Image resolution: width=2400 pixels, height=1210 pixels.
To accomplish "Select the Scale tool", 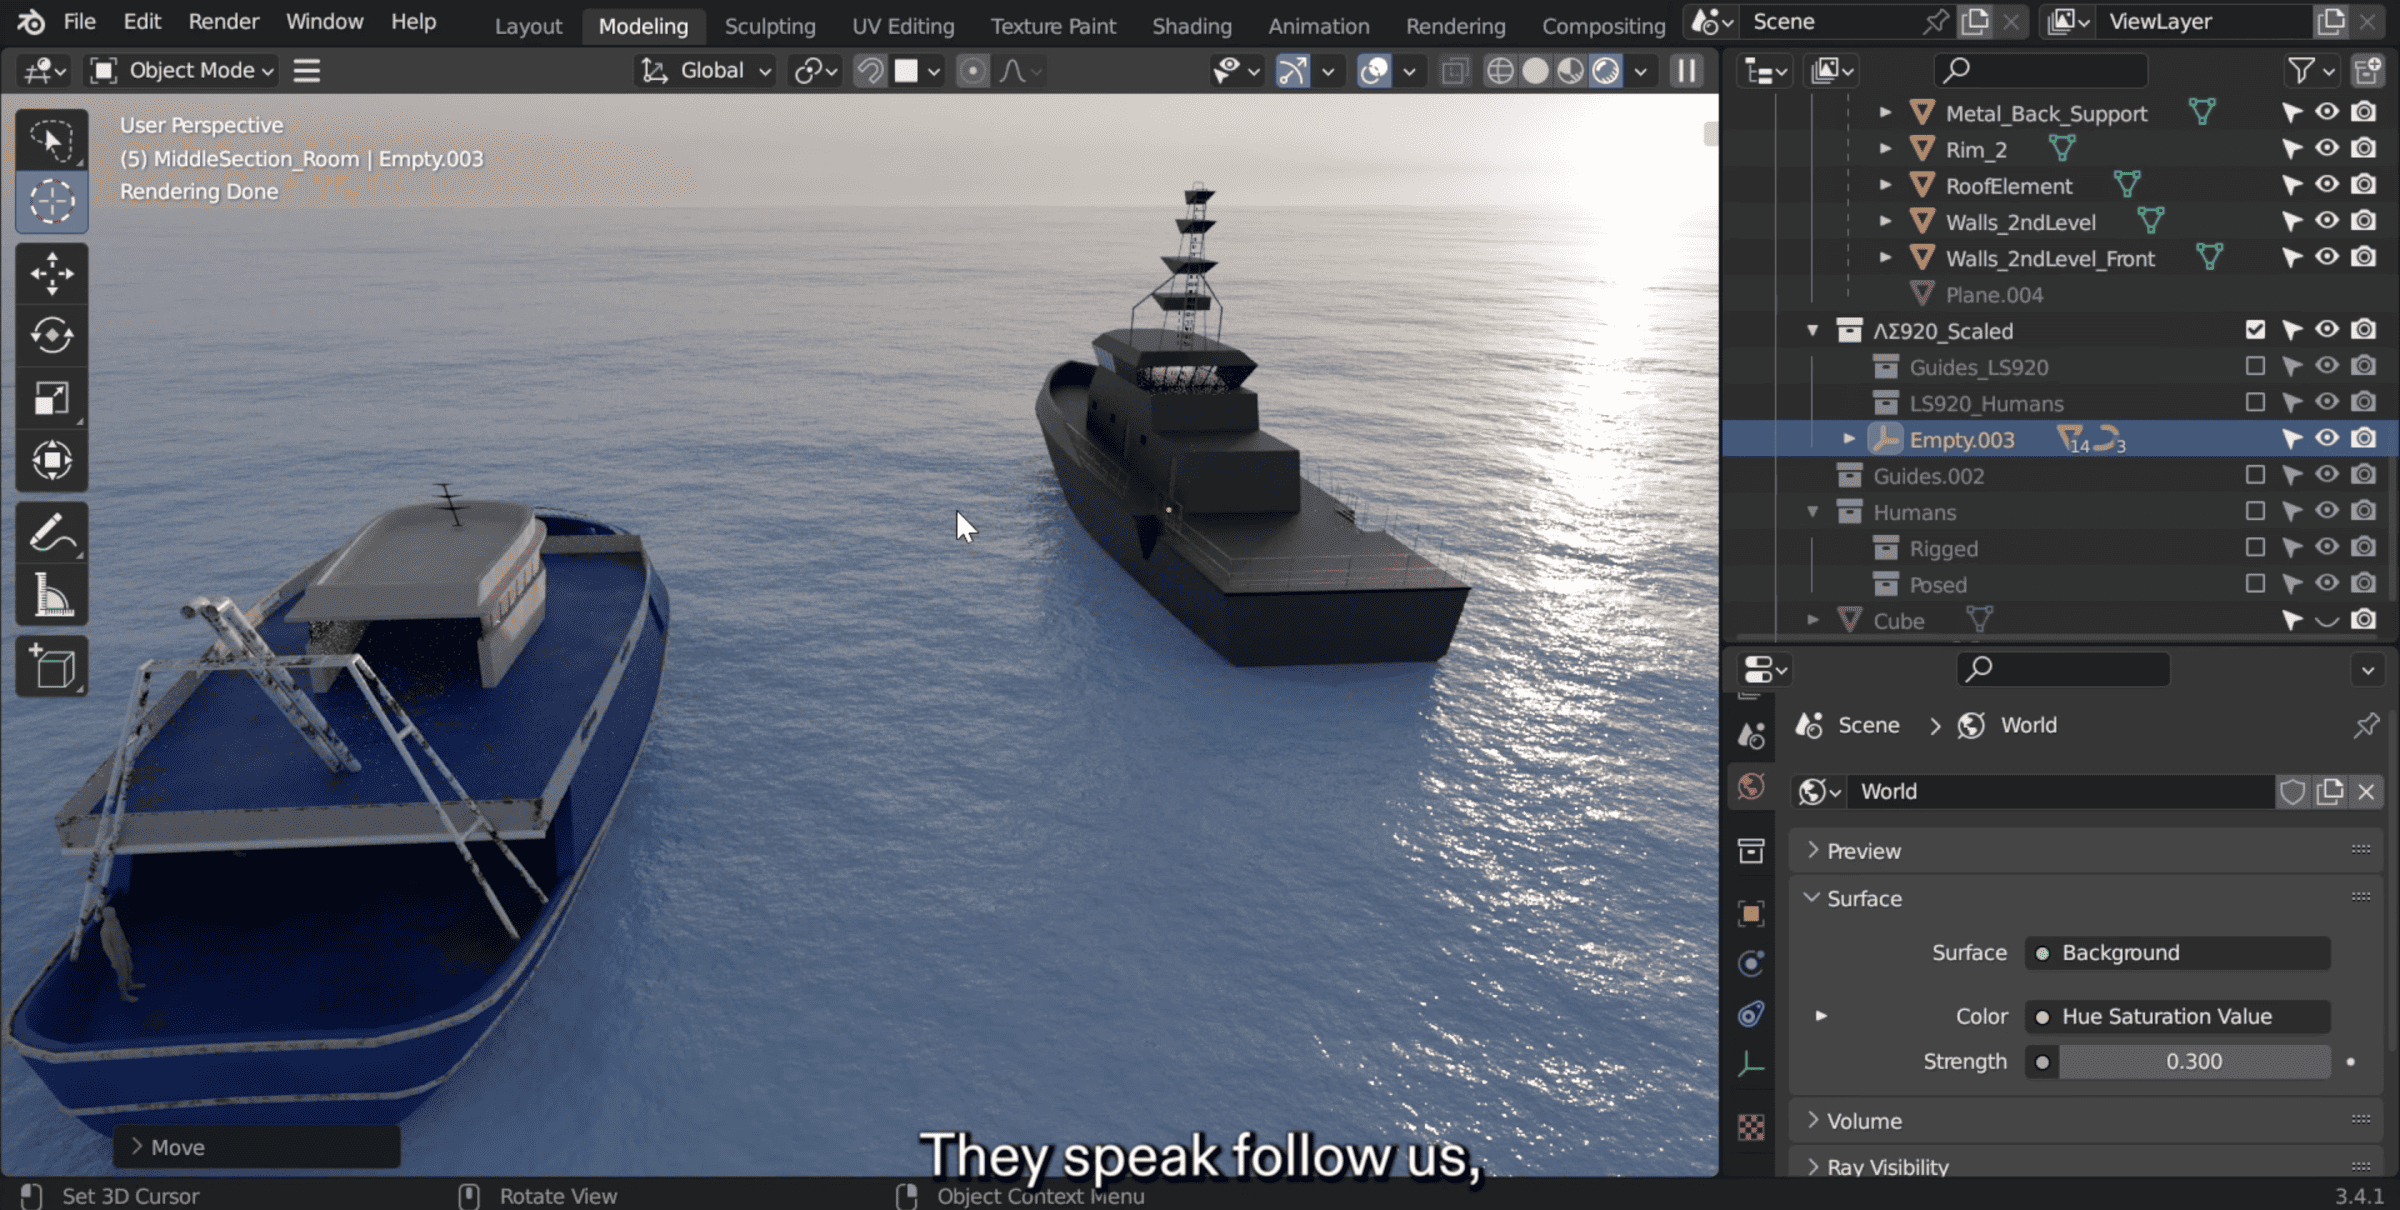I will click(51, 398).
